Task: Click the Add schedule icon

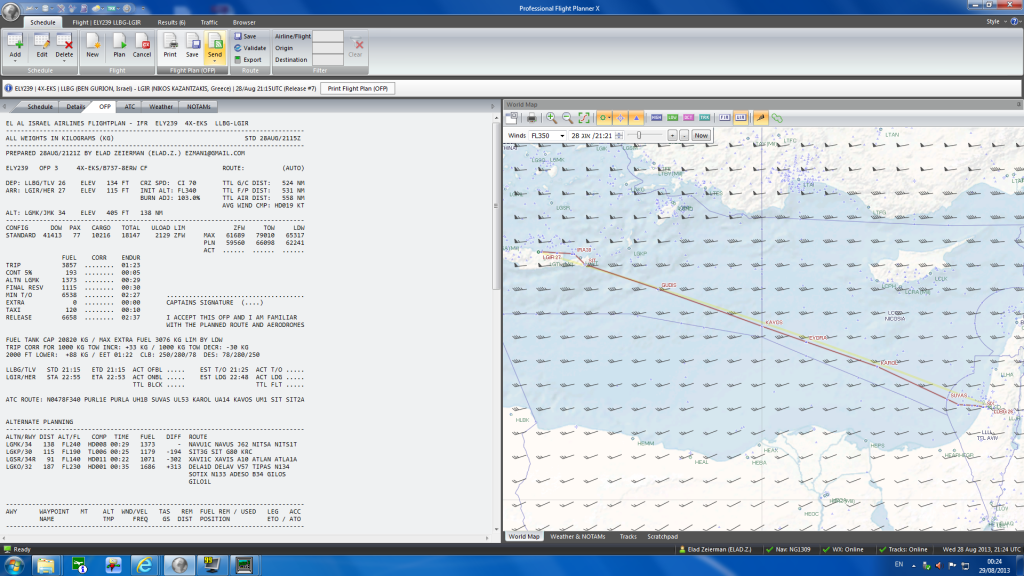Action: 16,42
